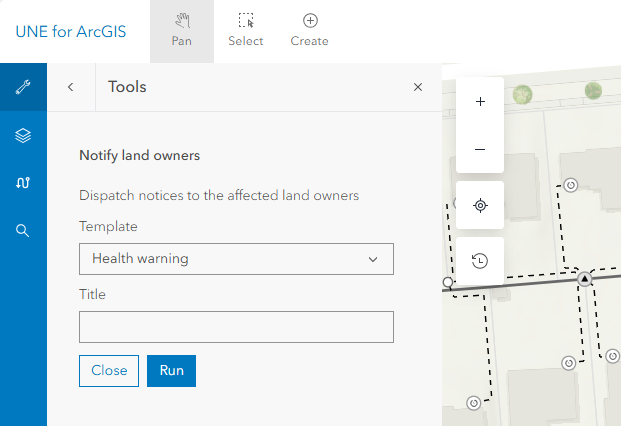Image resolution: width=621 pixels, height=426 pixels.
Task: Click the Template dropdown chevron arrow
Action: tap(373, 259)
